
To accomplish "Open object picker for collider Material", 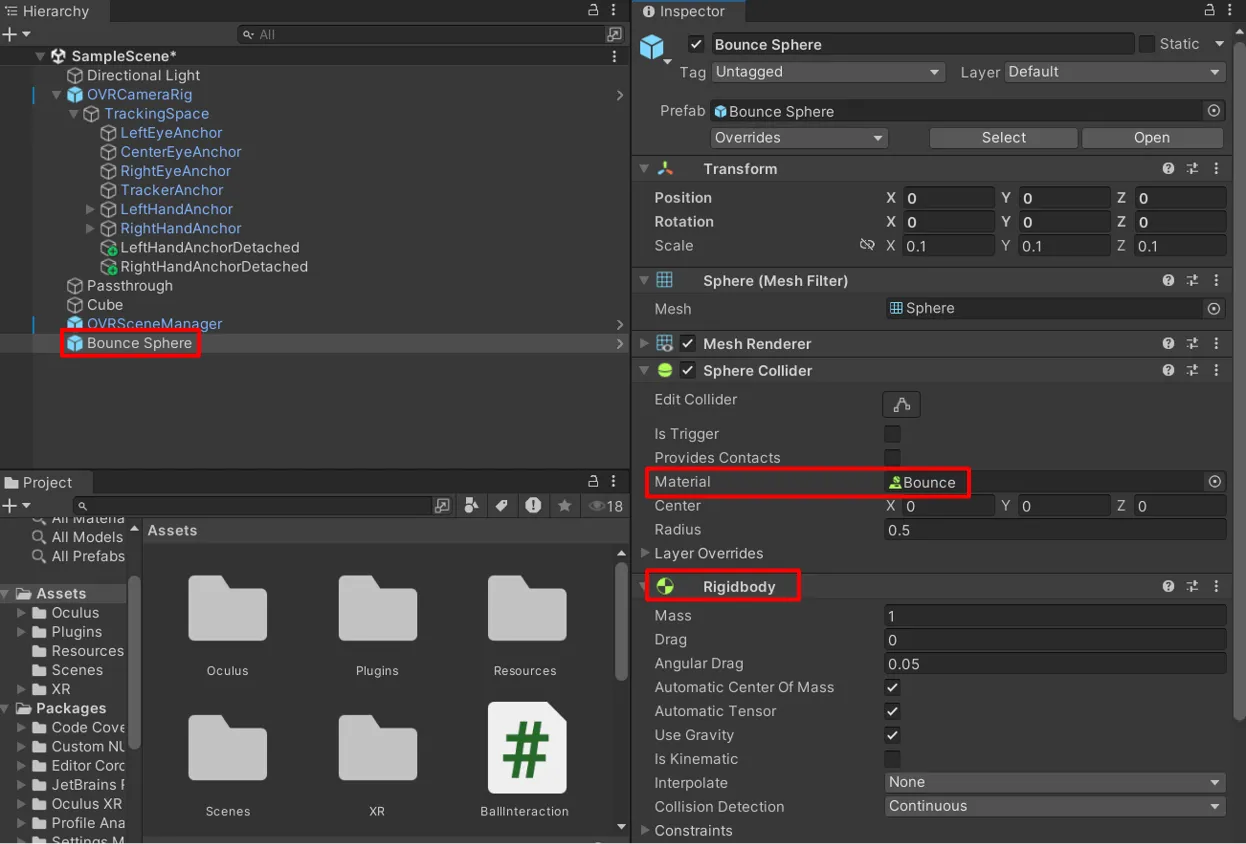I will coord(1214,482).
